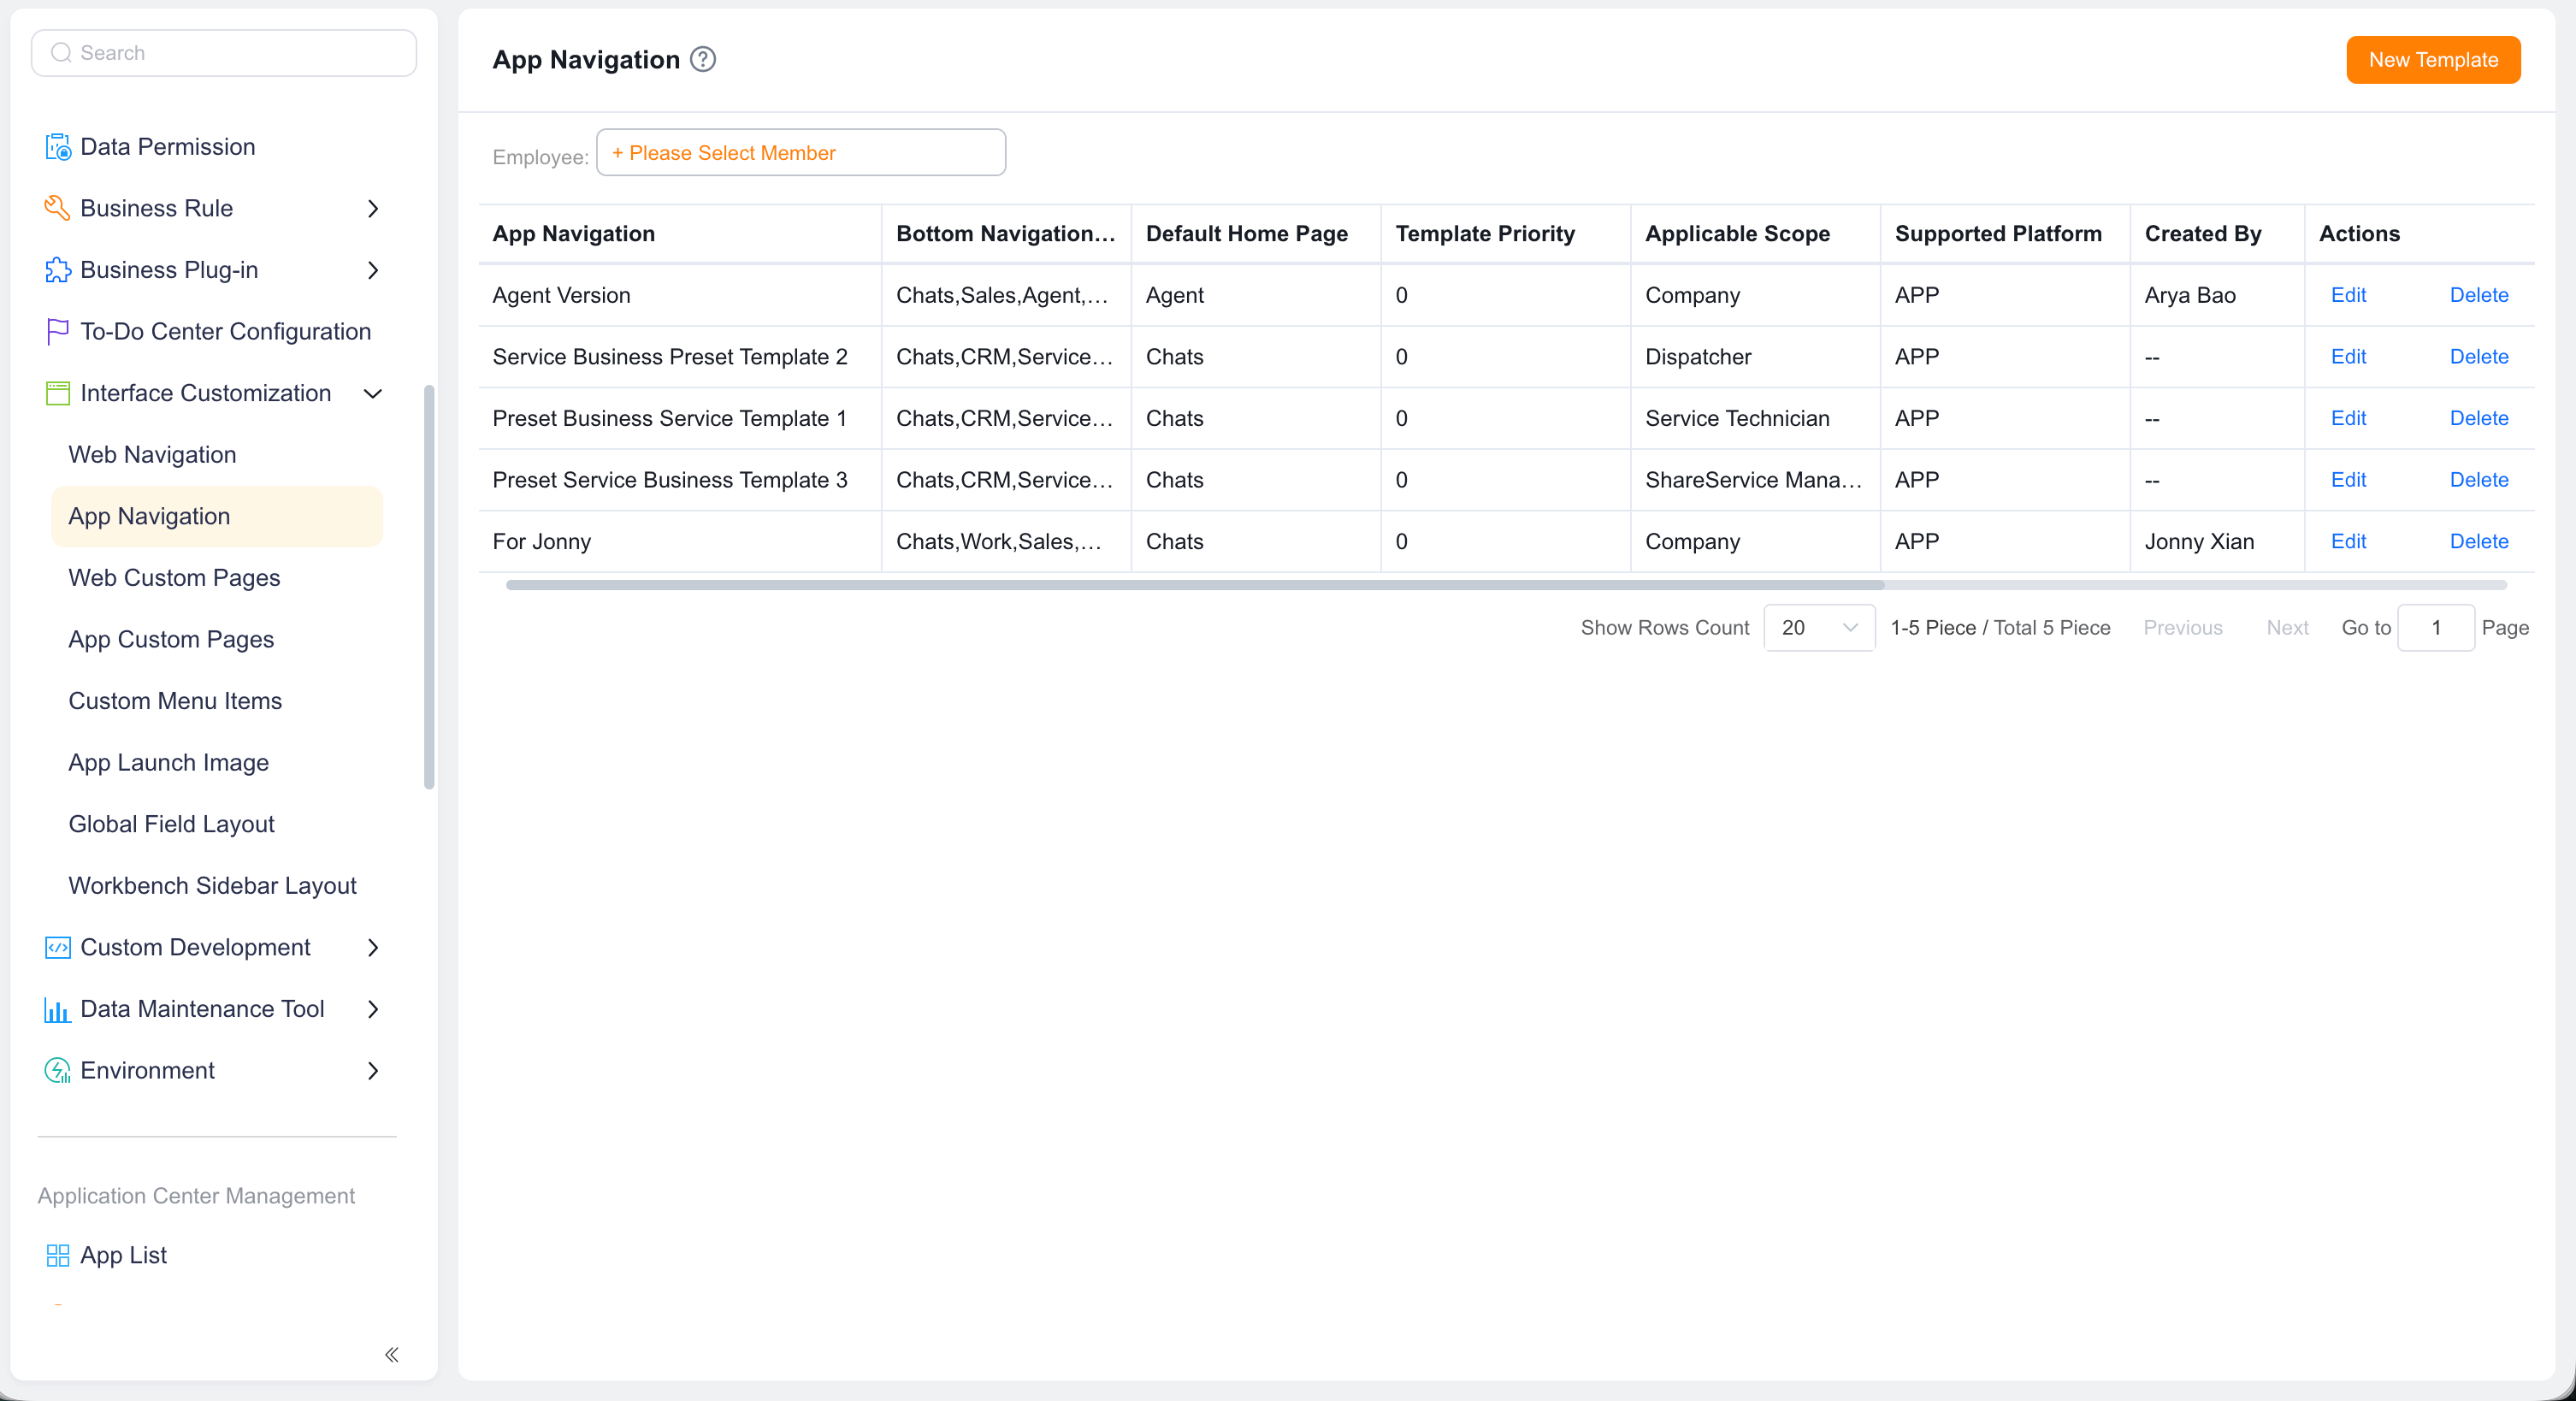Click the Data Permission icon
This screenshot has width=2576, height=1401.
tap(58, 147)
